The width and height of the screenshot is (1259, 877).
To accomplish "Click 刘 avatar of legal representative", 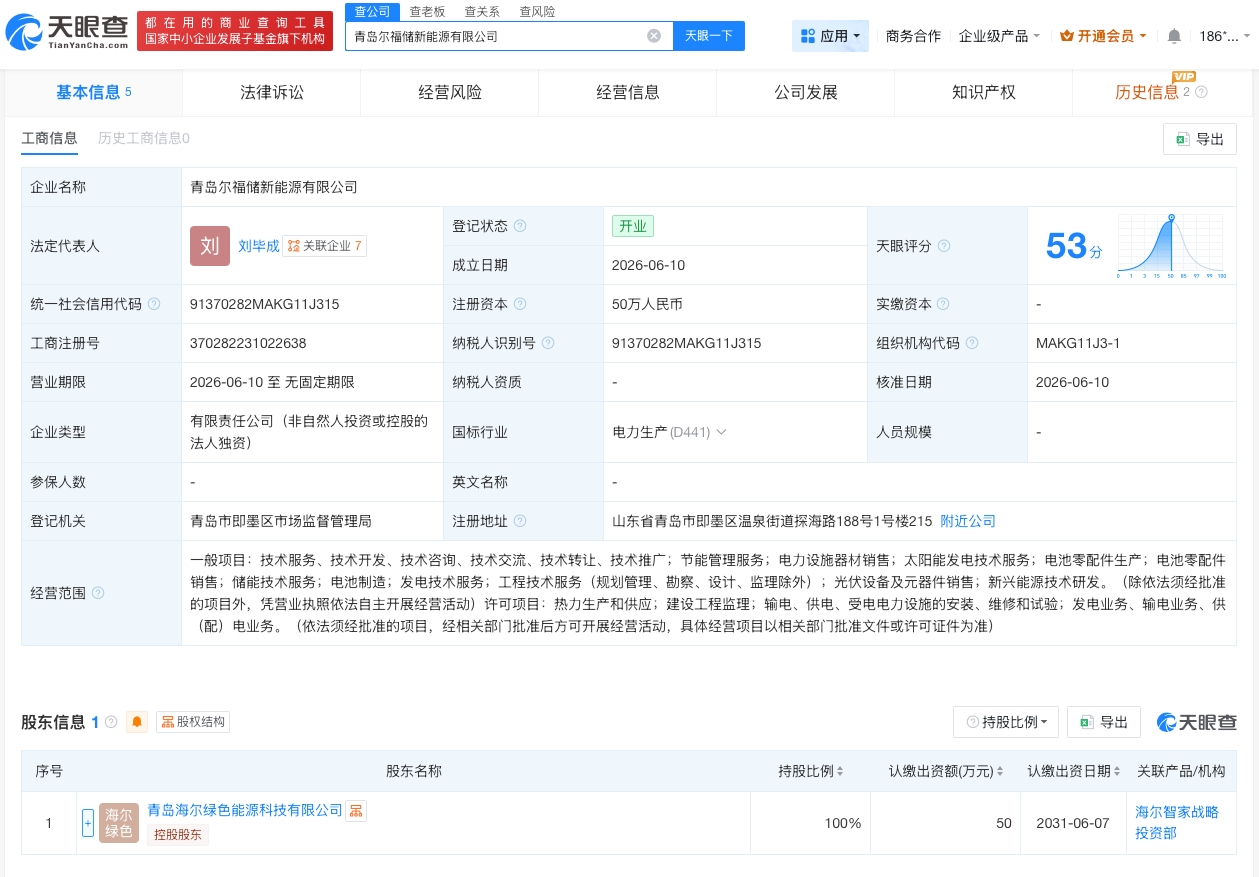I will click(x=210, y=246).
